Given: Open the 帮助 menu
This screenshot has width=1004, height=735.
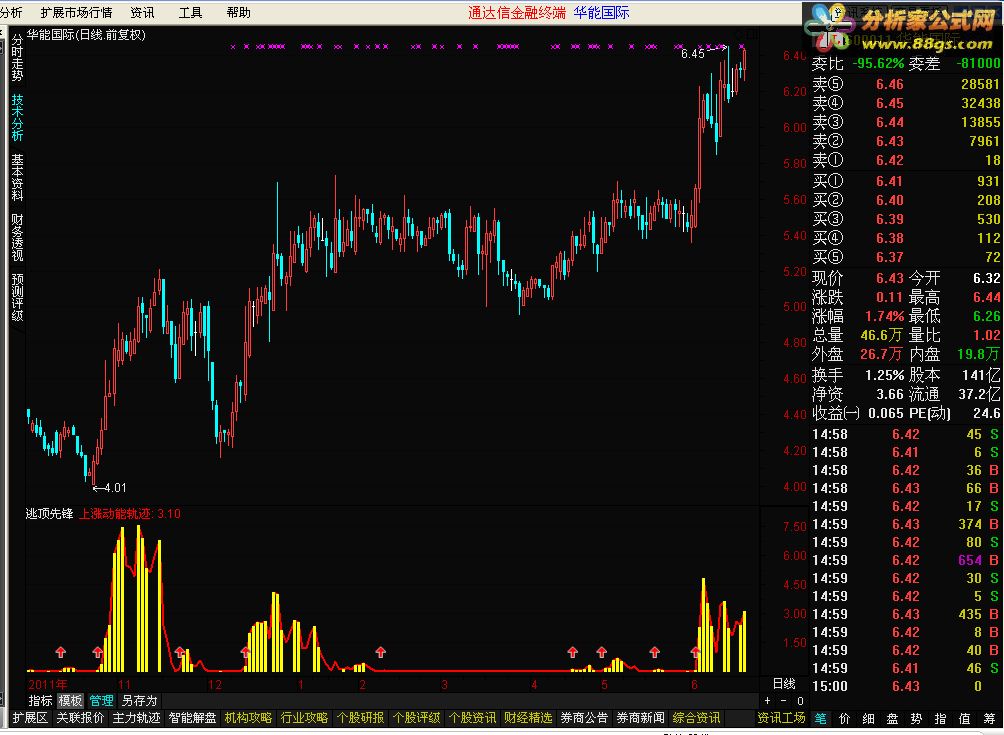Looking at the screenshot, I should pos(238,12).
